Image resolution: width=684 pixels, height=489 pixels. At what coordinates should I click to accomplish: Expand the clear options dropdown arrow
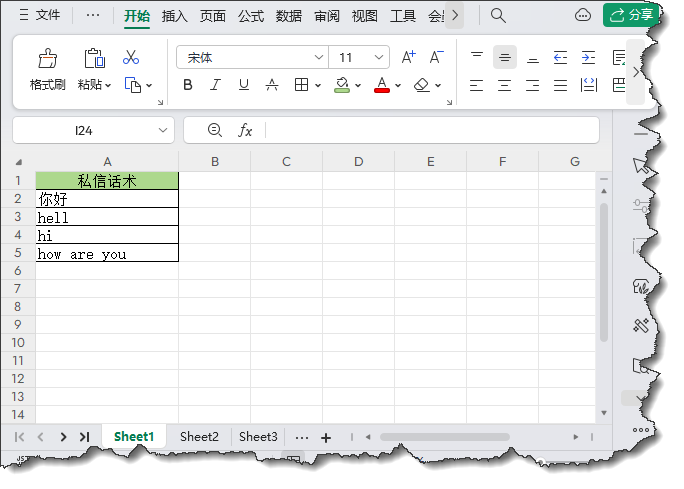click(438, 85)
